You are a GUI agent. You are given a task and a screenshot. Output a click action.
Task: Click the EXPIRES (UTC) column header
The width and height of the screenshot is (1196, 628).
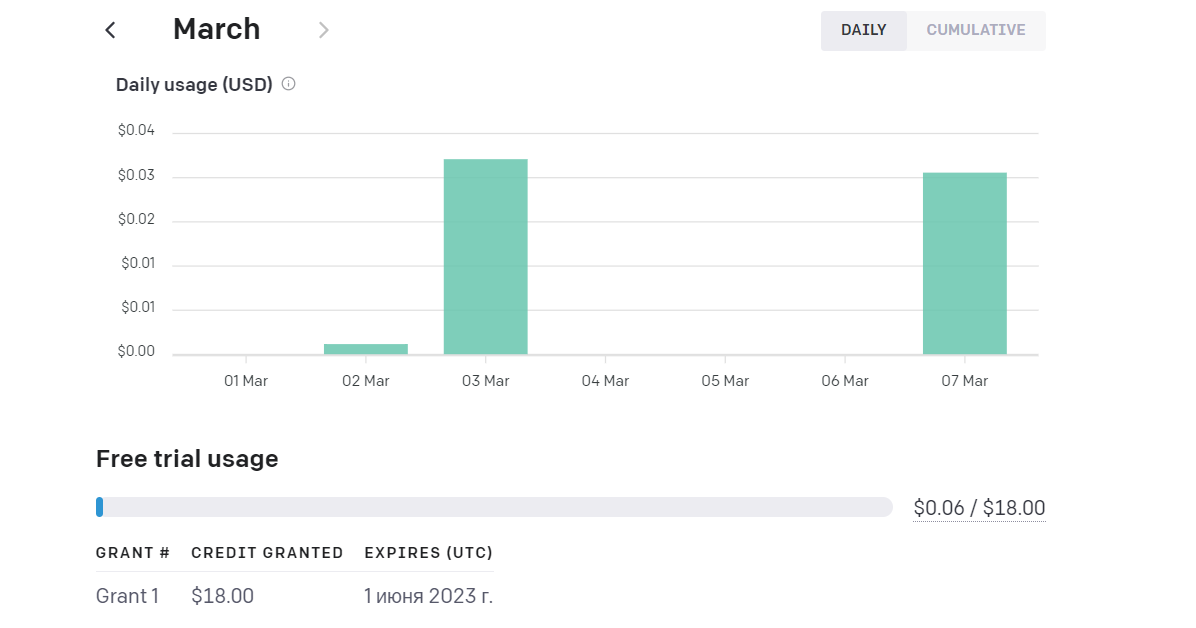click(428, 553)
